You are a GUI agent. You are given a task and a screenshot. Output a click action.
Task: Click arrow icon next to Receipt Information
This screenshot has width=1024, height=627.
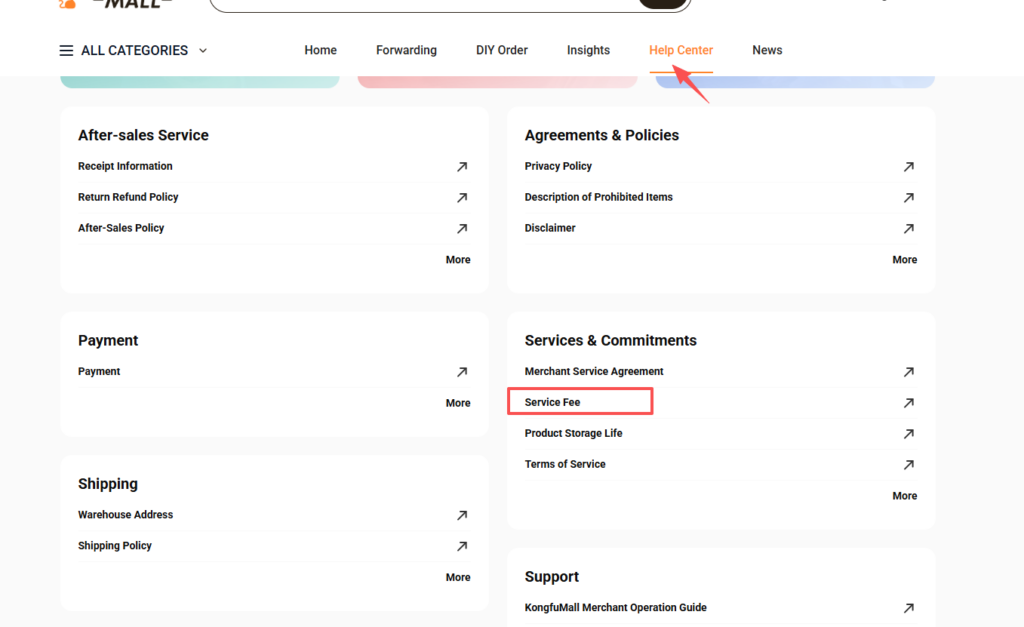[x=462, y=167]
